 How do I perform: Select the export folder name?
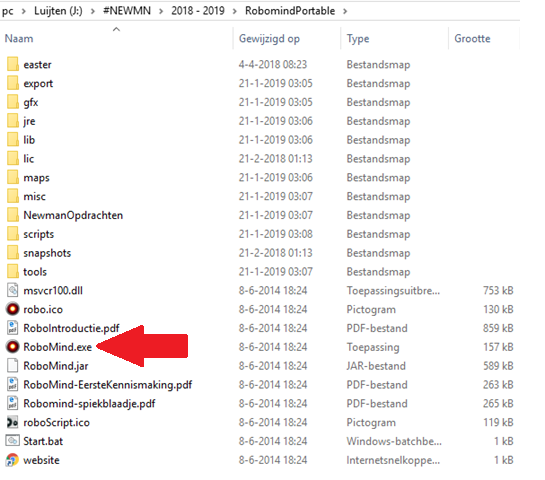(x=38, y=84)
